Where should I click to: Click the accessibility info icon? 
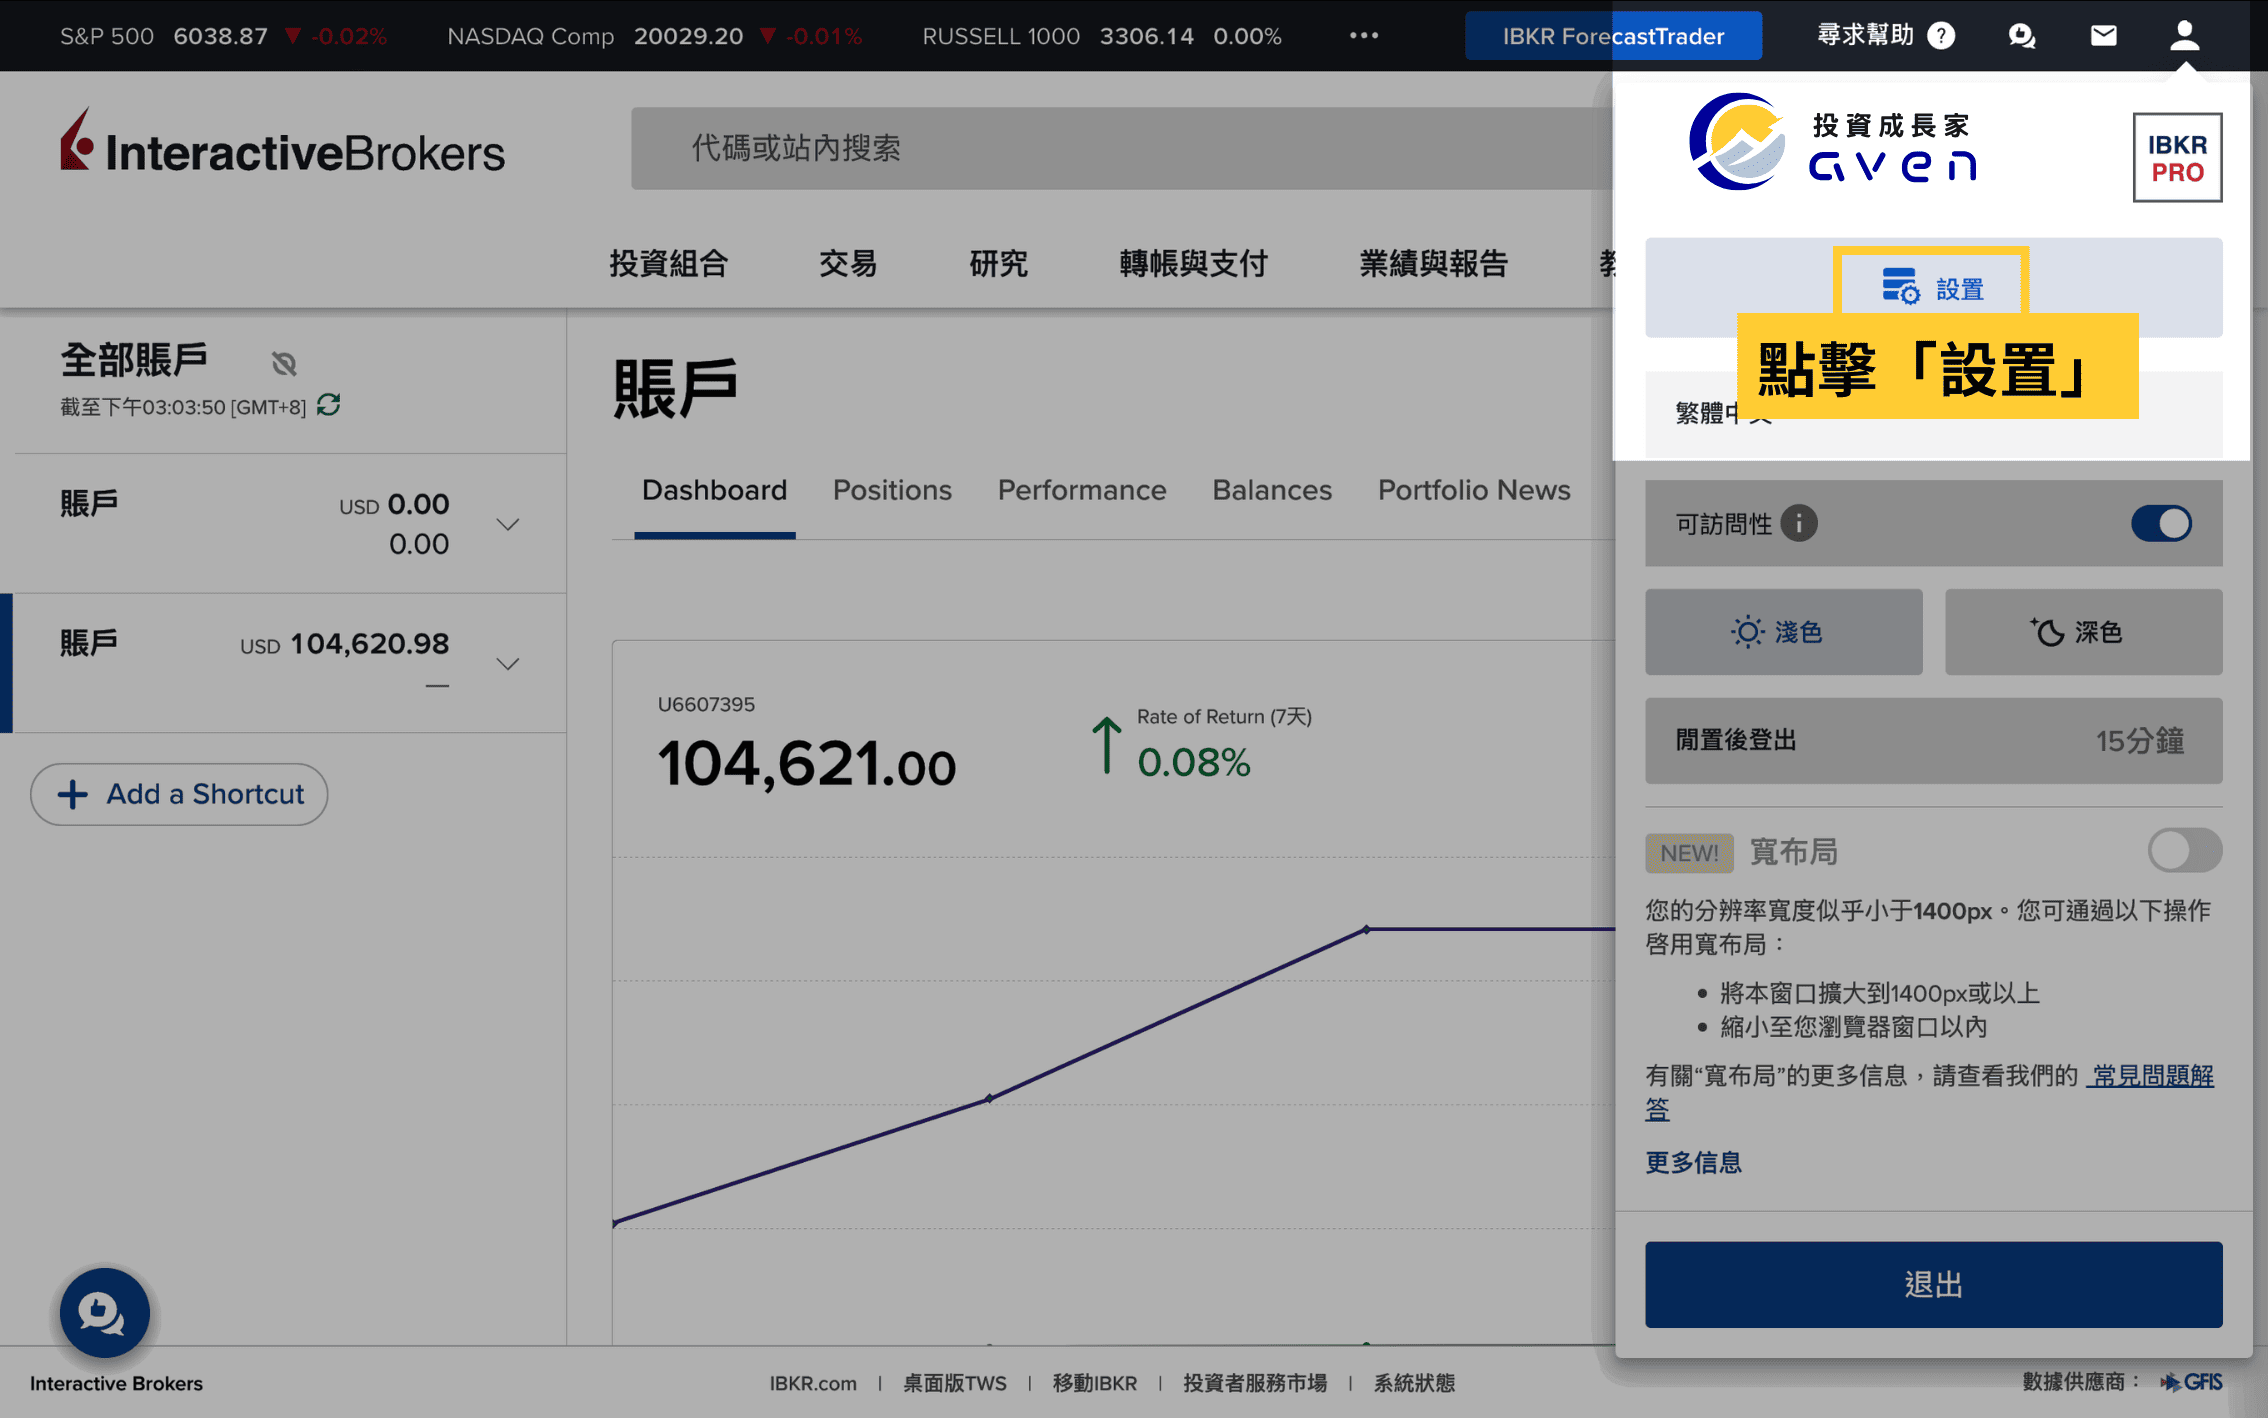(1798, 523)
